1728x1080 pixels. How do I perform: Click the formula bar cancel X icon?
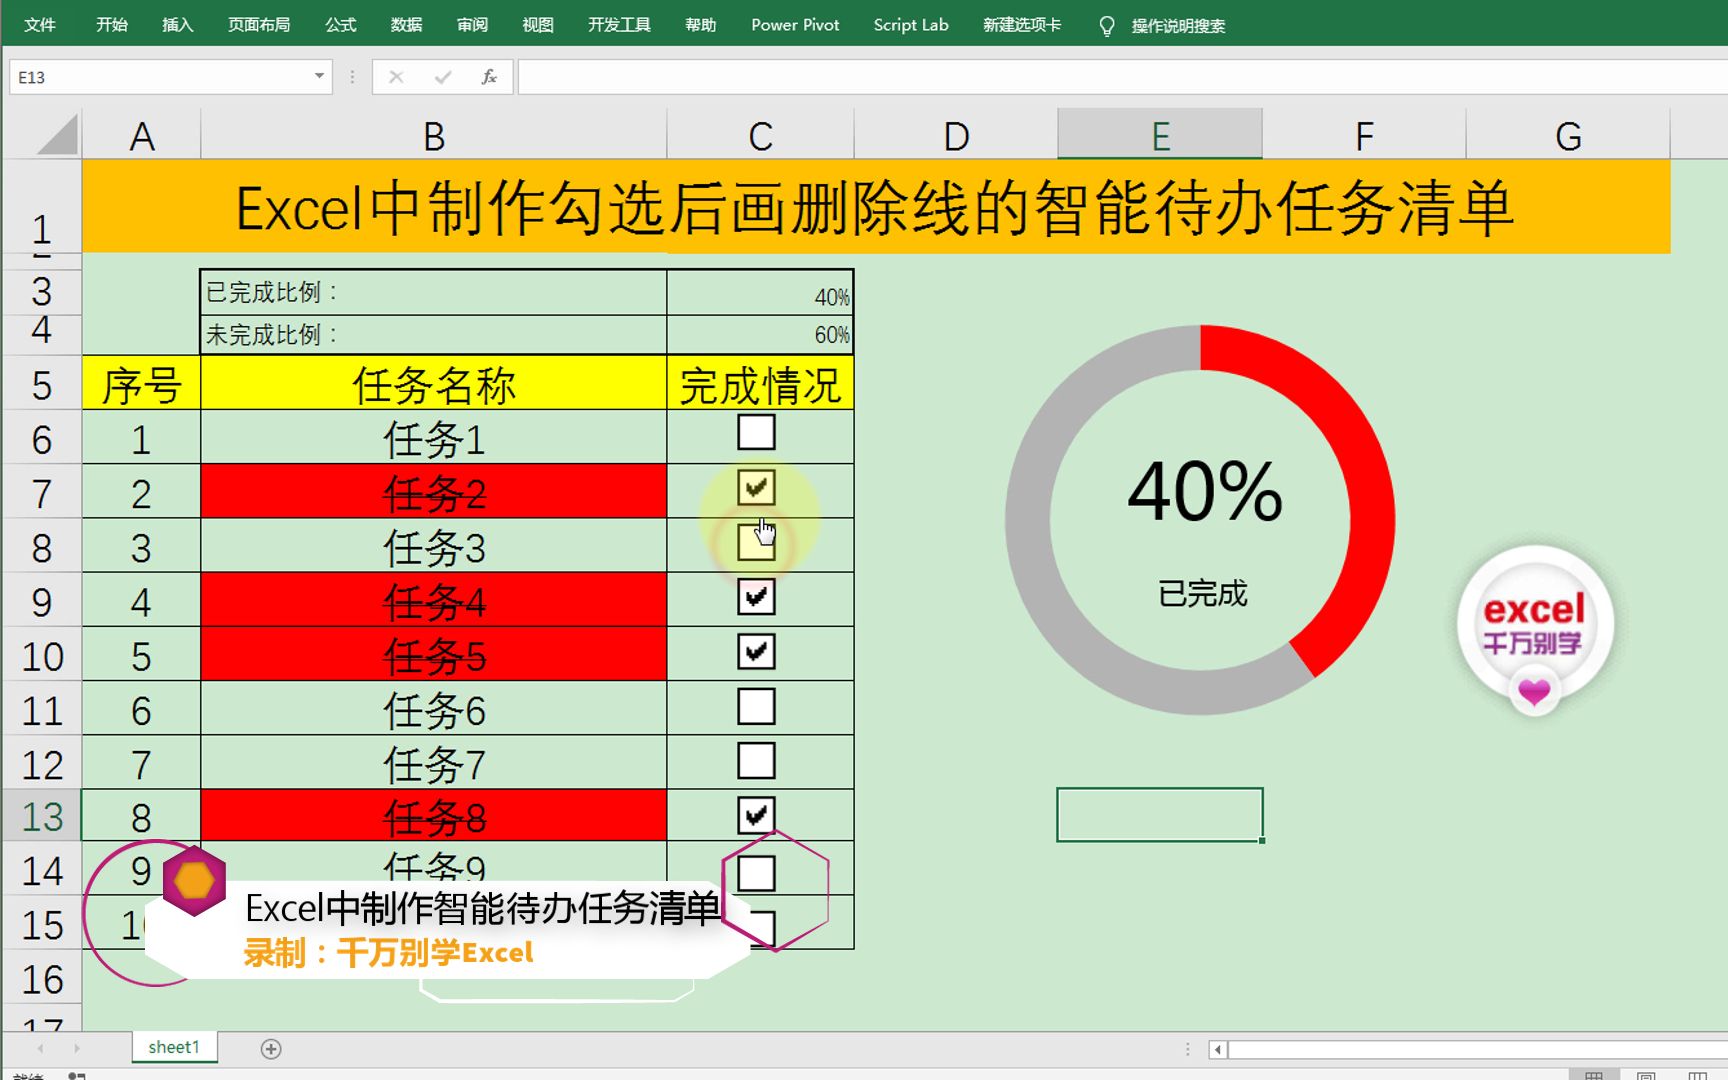396,77
